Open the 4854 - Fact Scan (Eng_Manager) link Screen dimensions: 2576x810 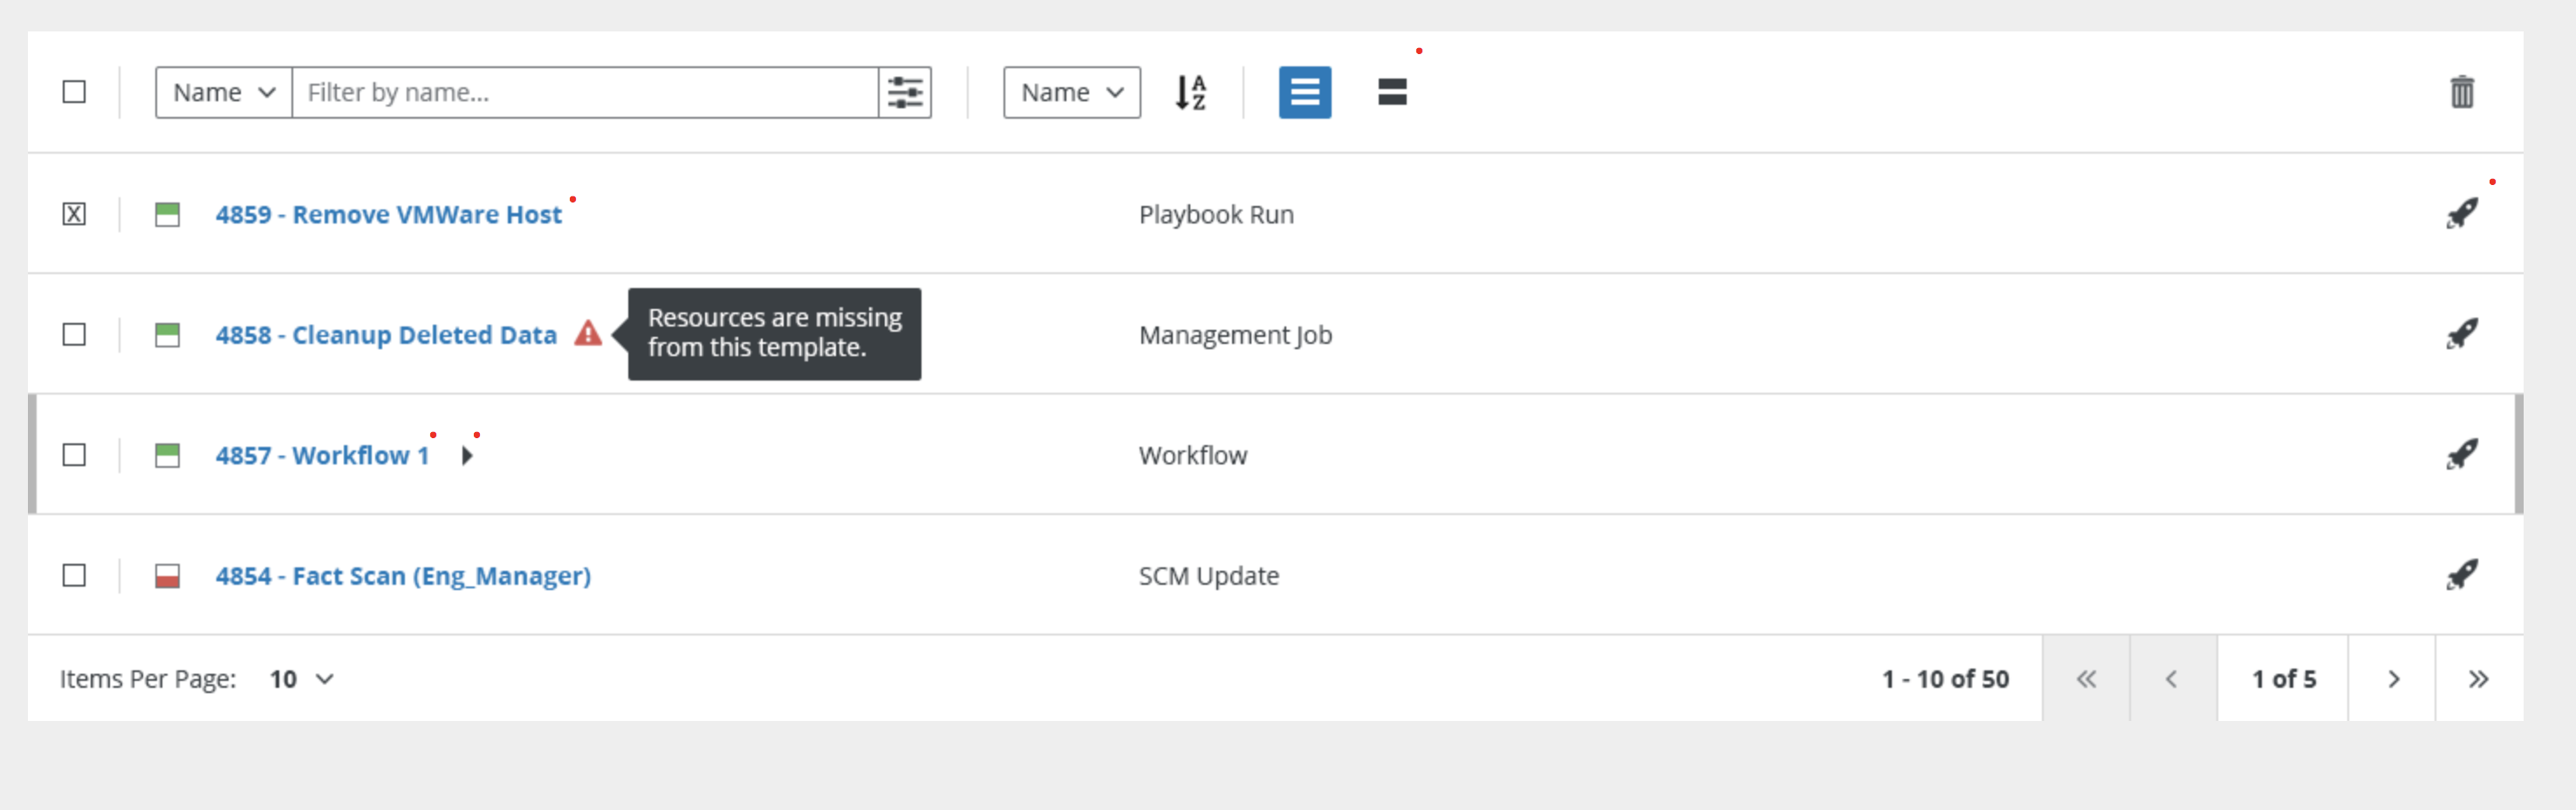click(403, 576)
